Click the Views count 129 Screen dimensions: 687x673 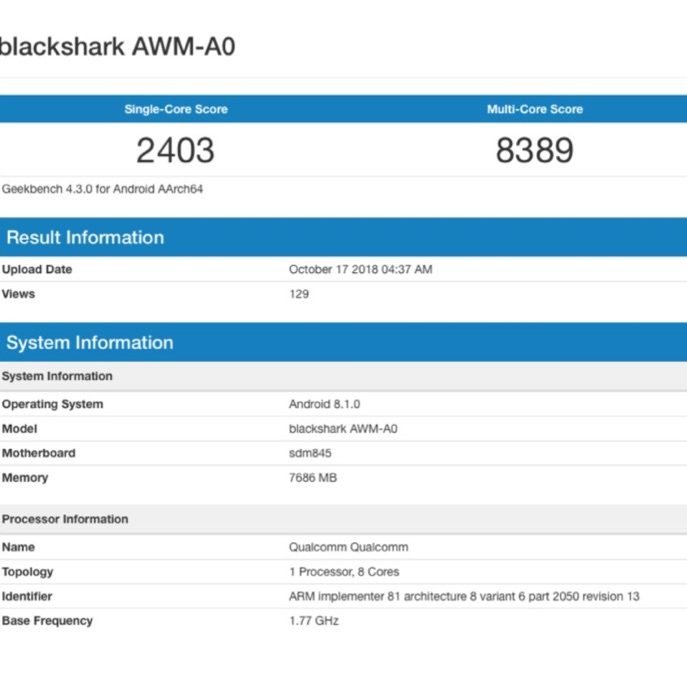click(x=299, y=294)
